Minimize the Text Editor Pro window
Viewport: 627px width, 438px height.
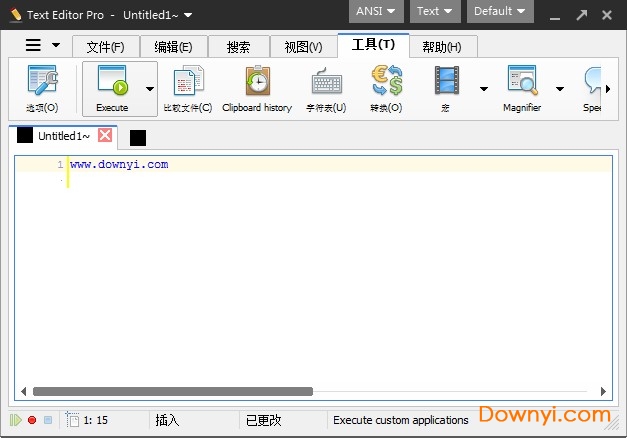point(555,17)
